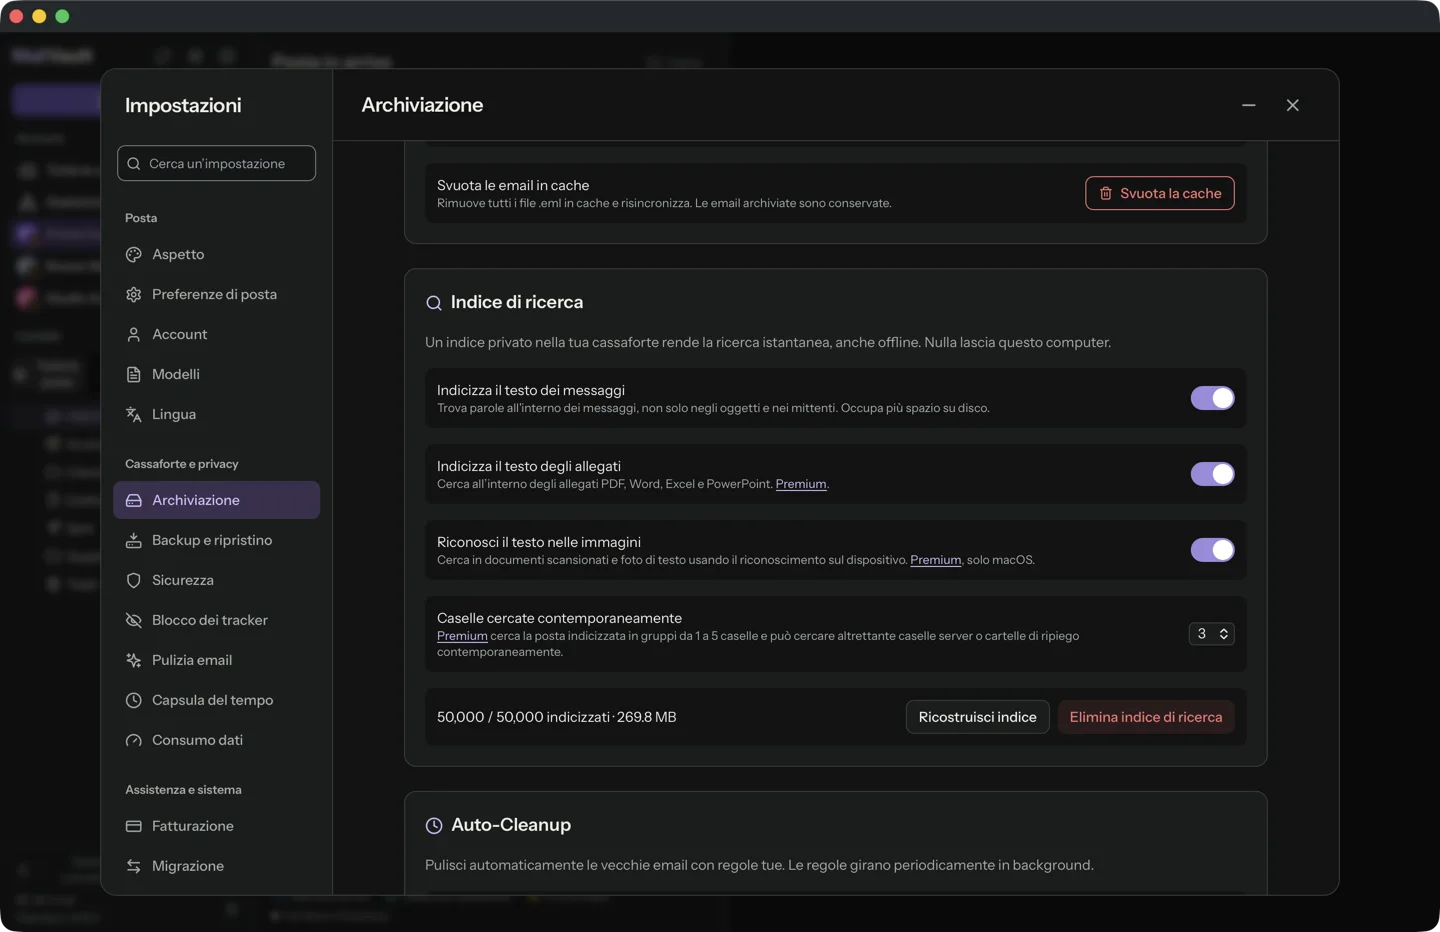This screenshot has height=932, width=1440.
Task: Click the Account person icon
Action: click(x=134, y=335)
